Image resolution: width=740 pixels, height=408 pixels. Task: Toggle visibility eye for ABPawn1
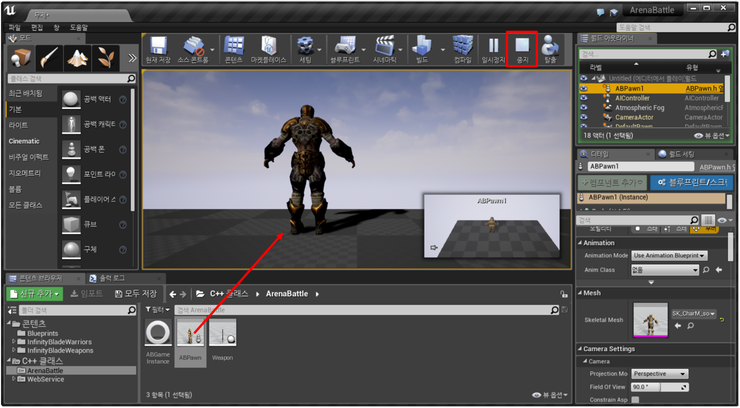[584, 88]
